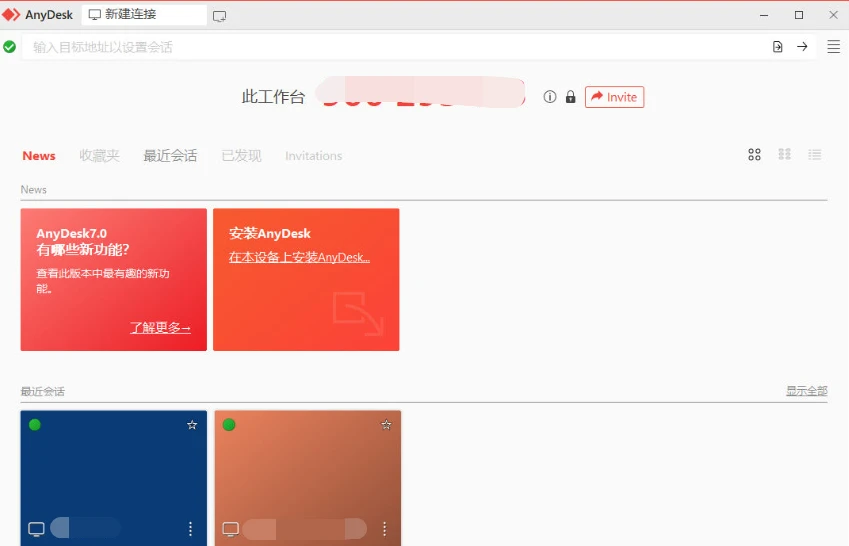Screen dimensions: 849x546
Task: Switch to the 收藏夹 tab
Action: click(x=99, y=156)
